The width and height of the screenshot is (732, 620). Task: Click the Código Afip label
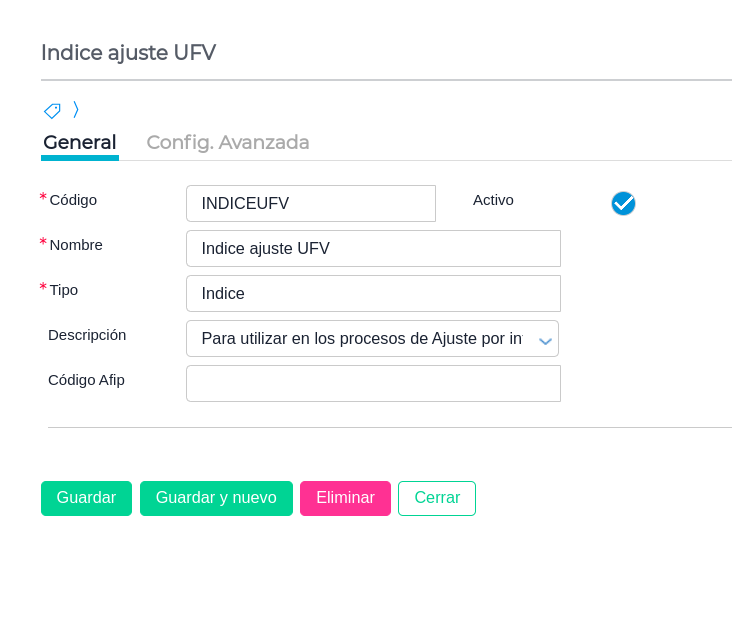coord(86,380)
